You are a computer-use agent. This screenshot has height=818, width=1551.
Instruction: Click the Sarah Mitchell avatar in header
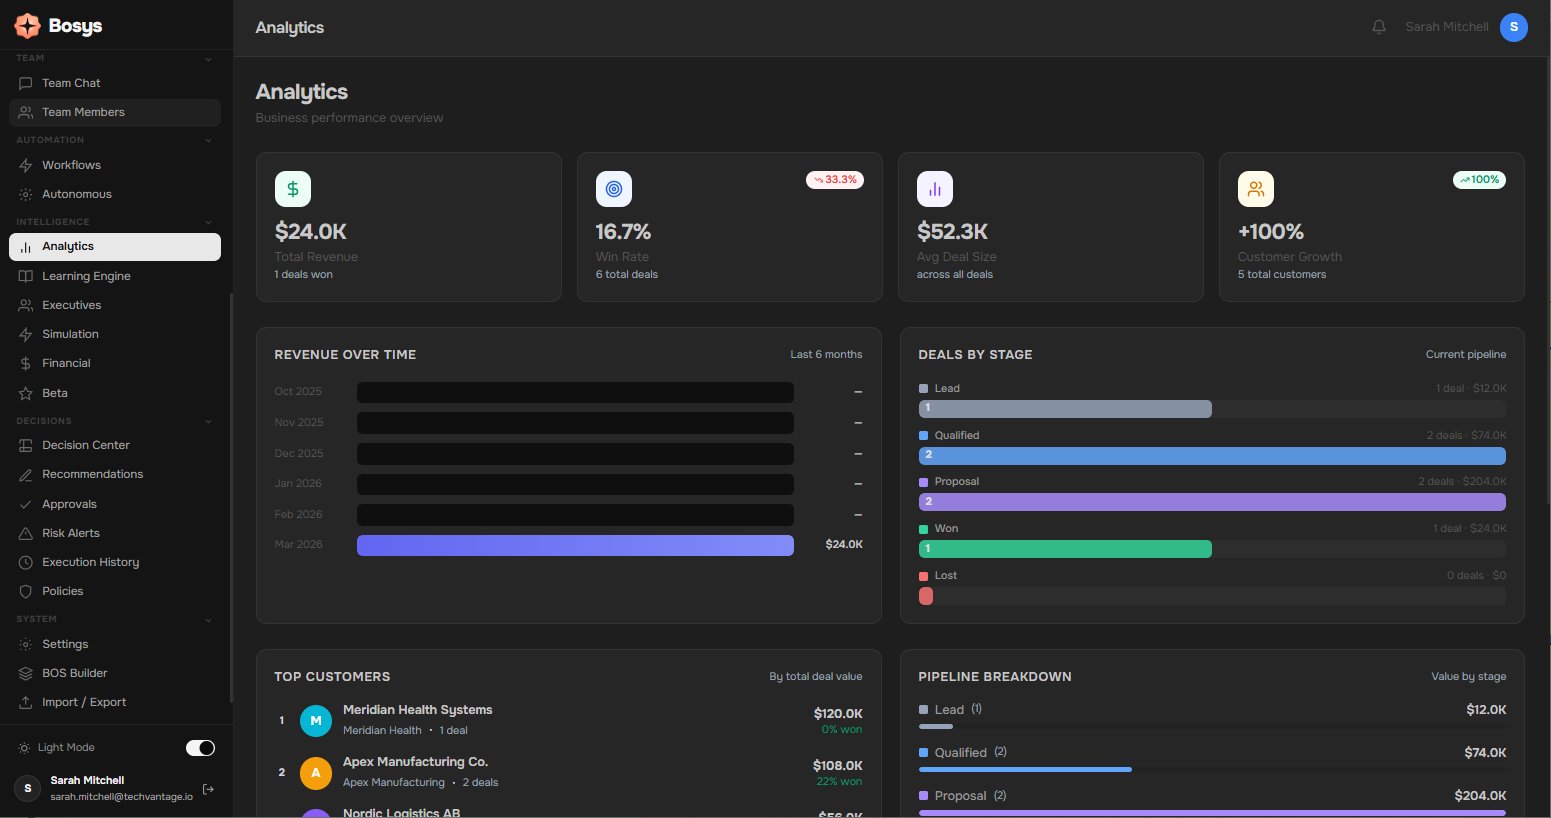1513,27
